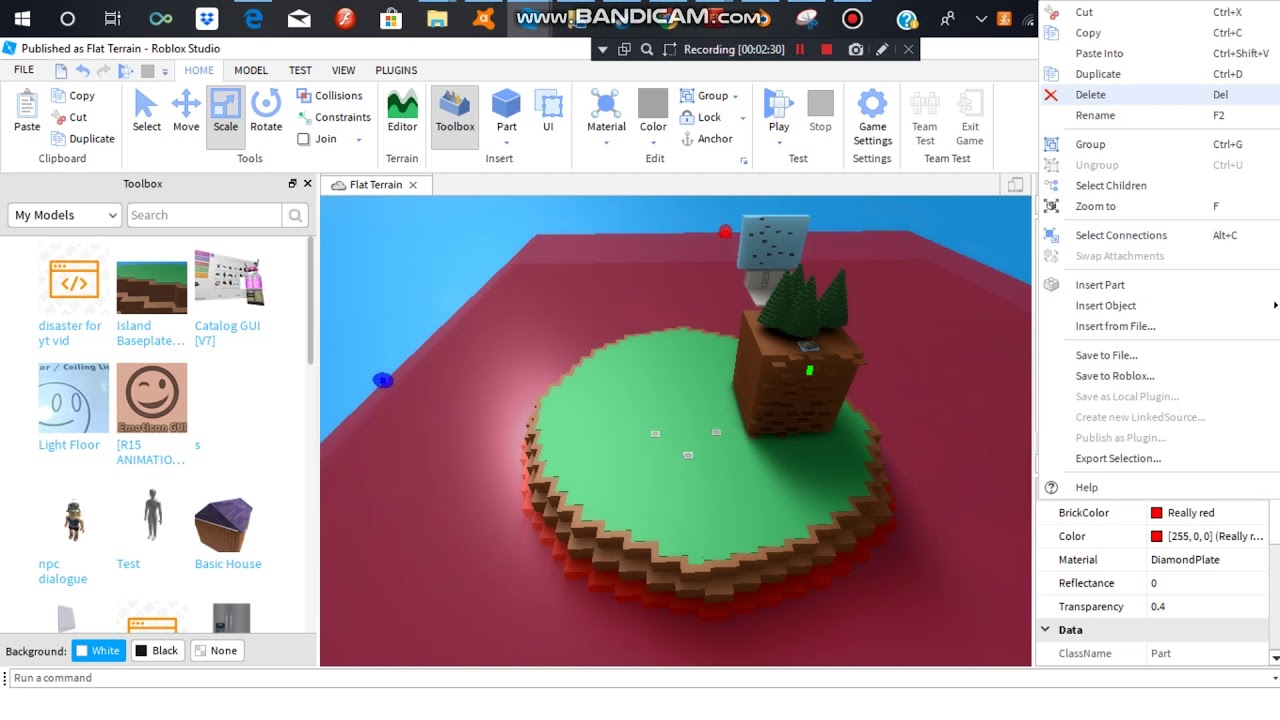The image size is (1280, 720).
Task: Set Toolbox background to Black
Action: (157, 650)
